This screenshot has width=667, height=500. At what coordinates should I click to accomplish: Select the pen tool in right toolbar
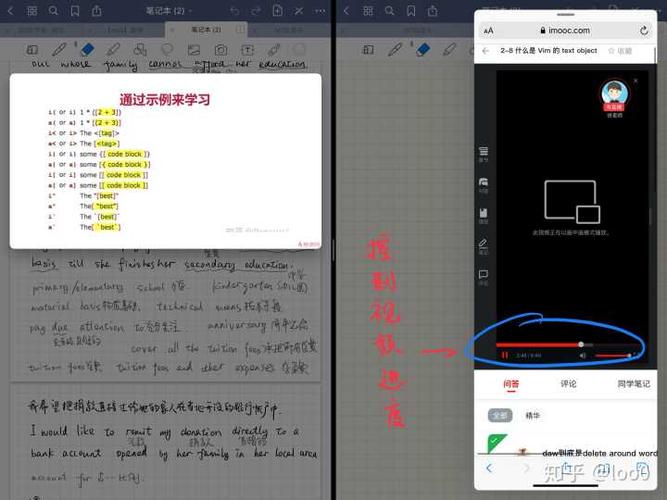pos(395,49)
